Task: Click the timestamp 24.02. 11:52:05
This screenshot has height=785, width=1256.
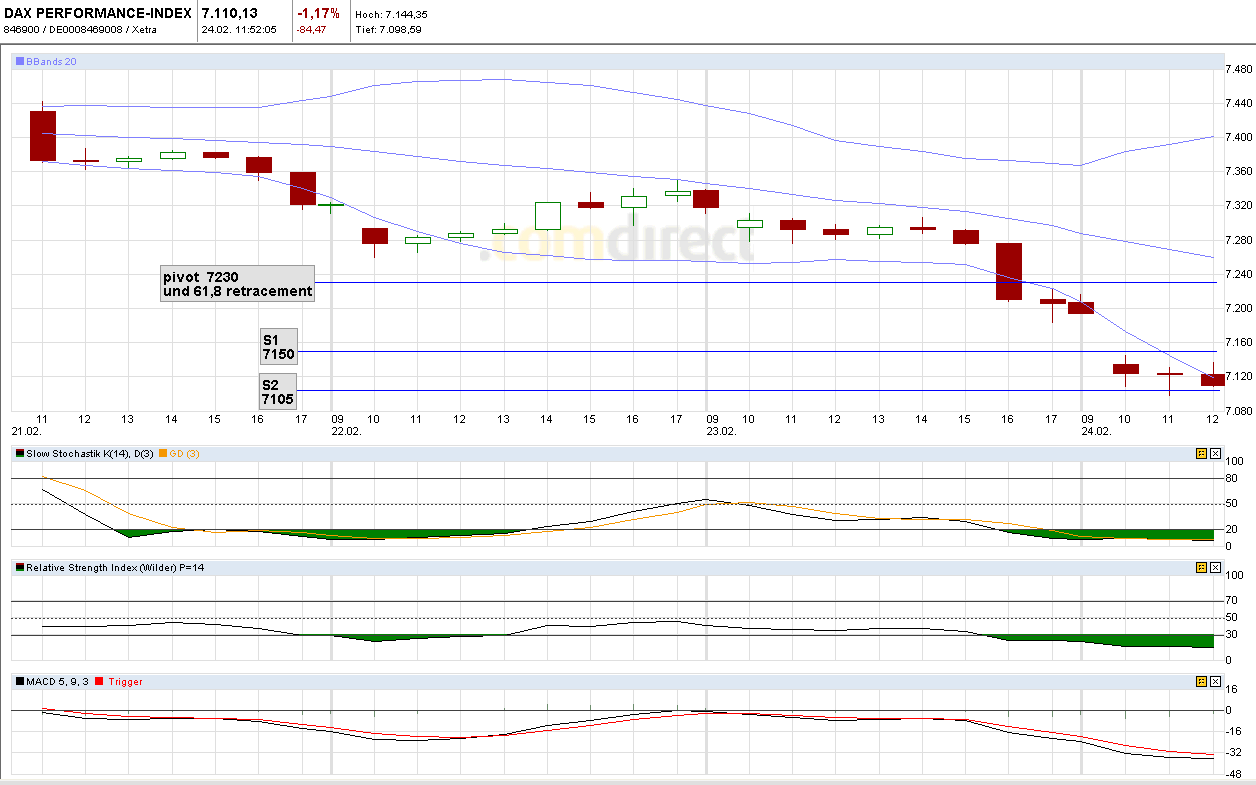Action: pos(239,29)
